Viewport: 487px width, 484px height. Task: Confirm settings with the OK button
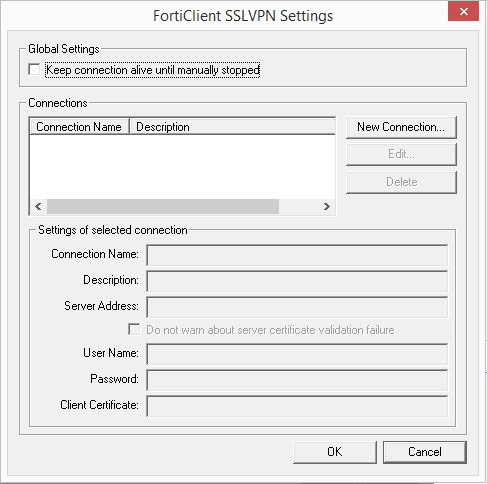coord(335,452)
